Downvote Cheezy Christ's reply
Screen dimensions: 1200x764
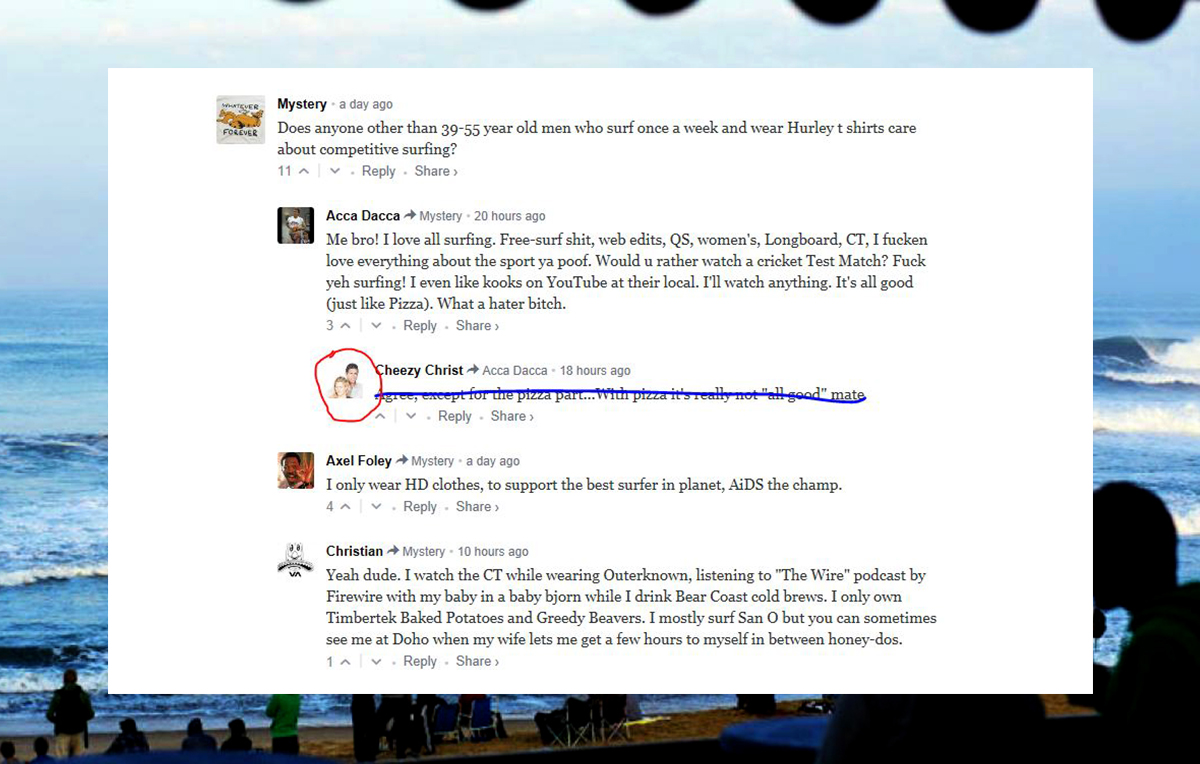click(411, 416)
